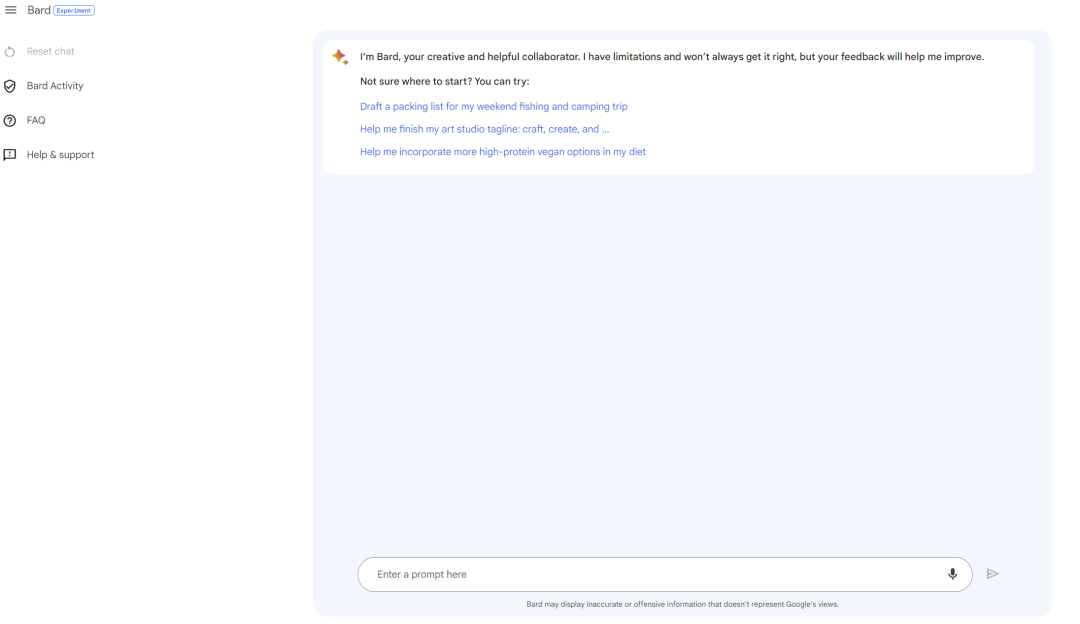Focus the Enter a prompt here field

pyautogui.click(x=650, y=575)
